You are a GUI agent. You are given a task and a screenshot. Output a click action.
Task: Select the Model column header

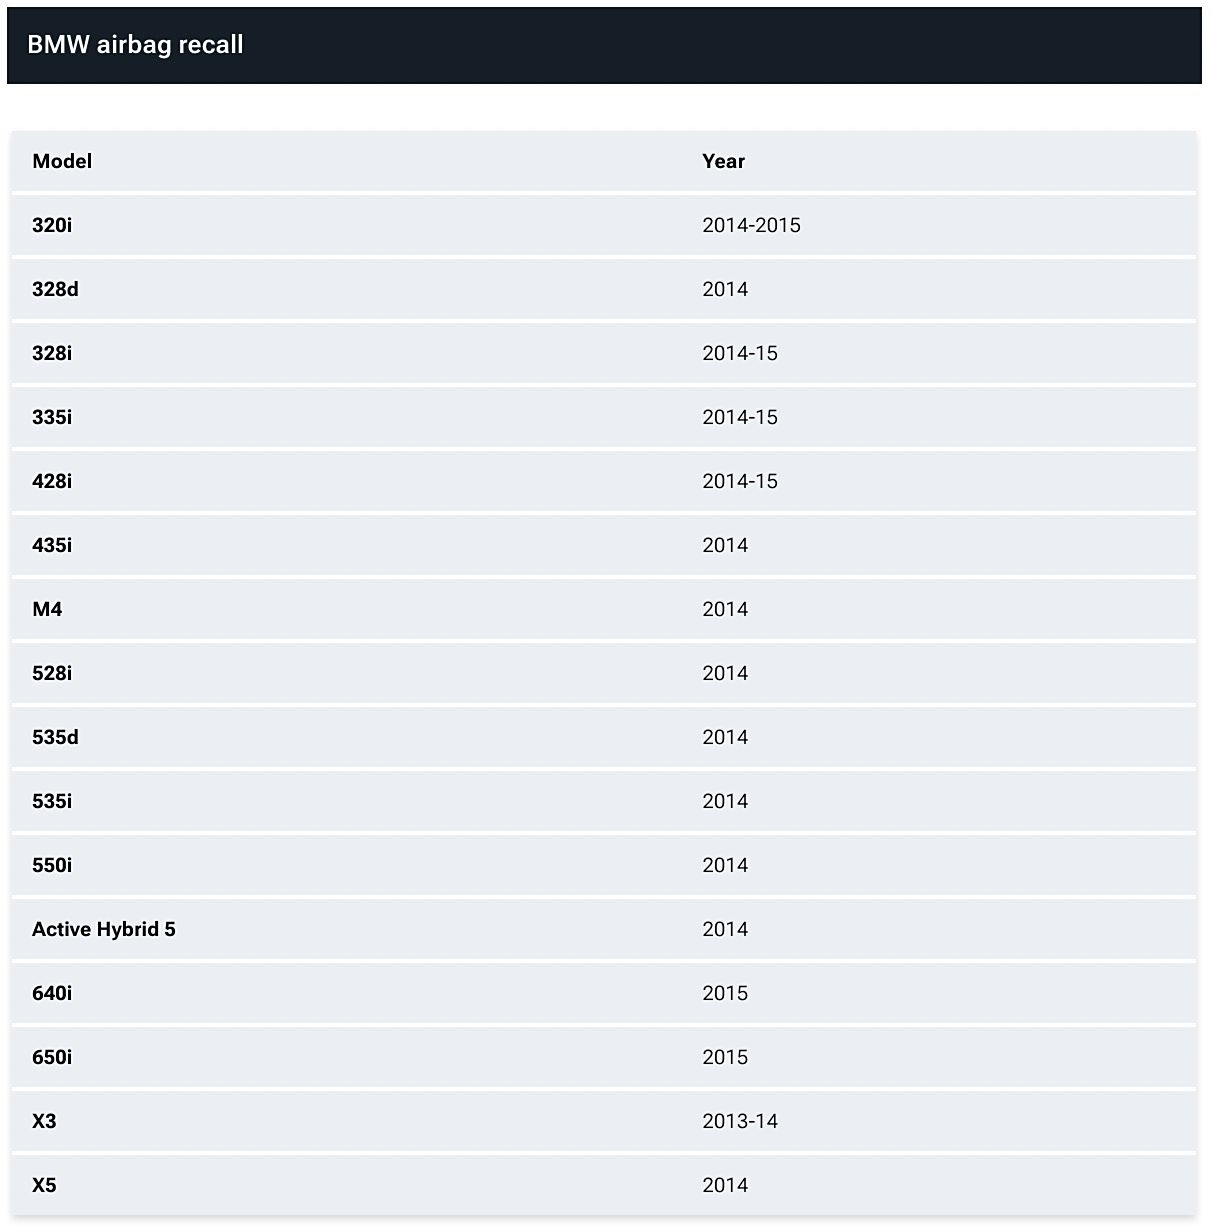coord(62,161)
